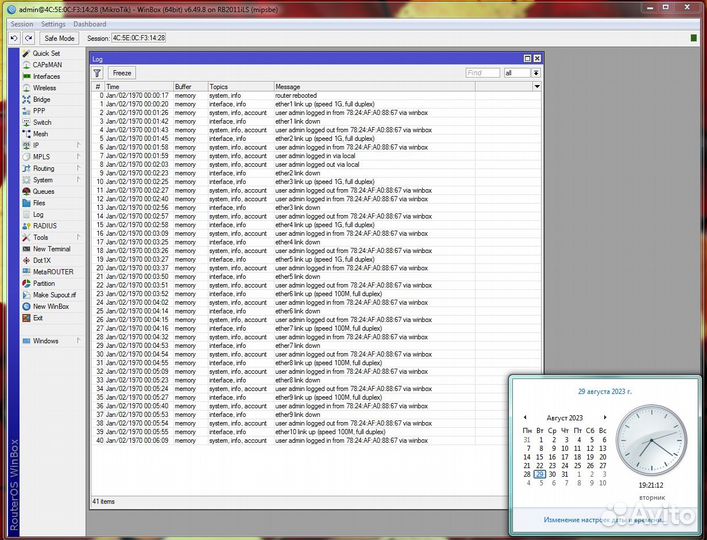Go to next month in calendar
Image resolution: width=707 pixels, height=540 pixels.
pyautogui.click(x=605, y=417)
